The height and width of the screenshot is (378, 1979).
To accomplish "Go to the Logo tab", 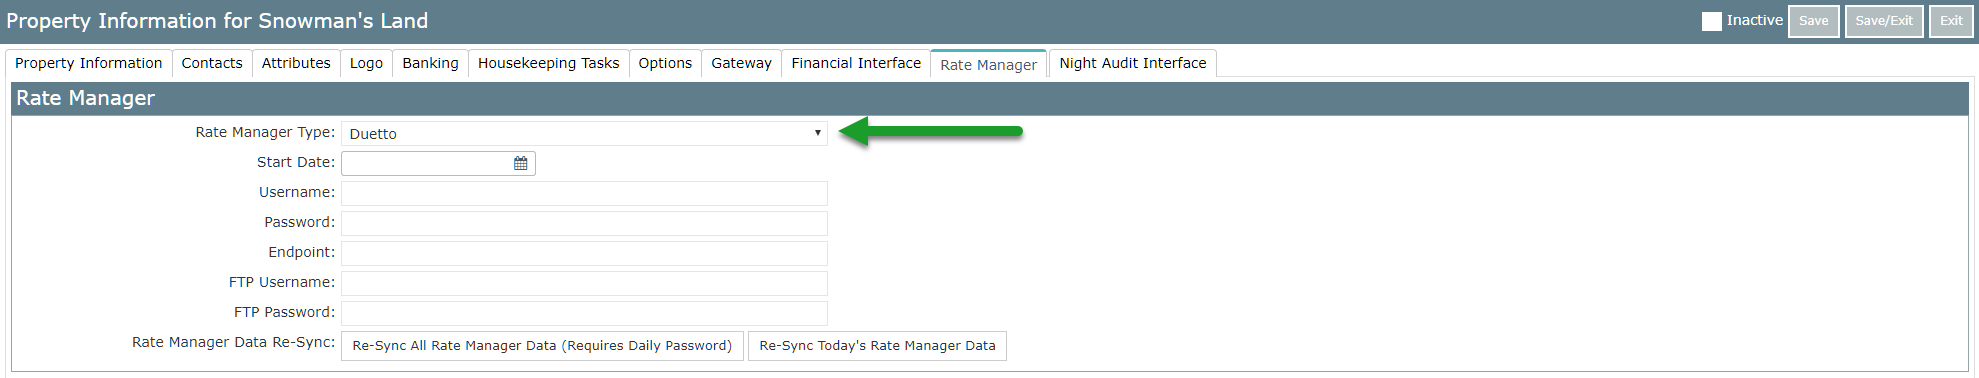I will coord(366,63).
